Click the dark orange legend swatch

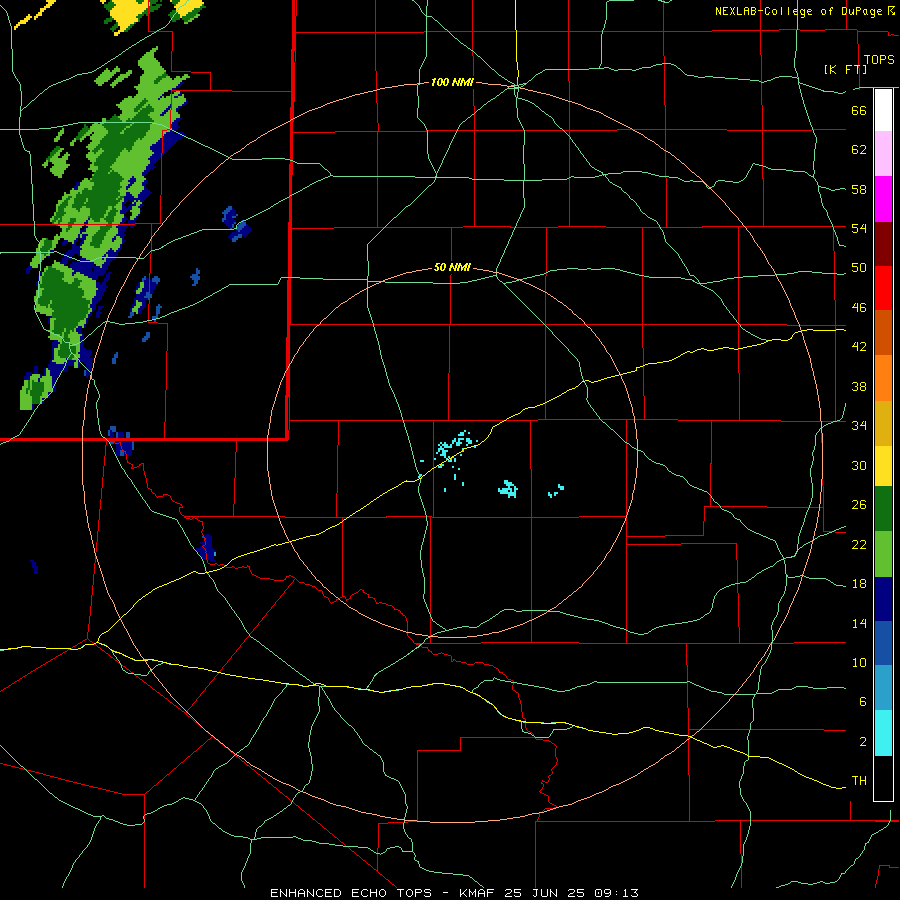[x=883, y=332]
